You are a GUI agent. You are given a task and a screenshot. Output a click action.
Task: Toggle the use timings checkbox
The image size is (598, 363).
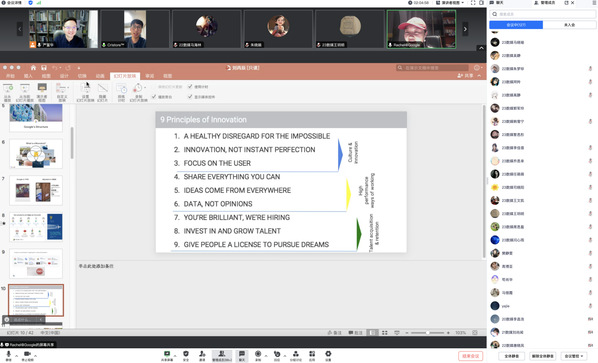click(190, 87)
